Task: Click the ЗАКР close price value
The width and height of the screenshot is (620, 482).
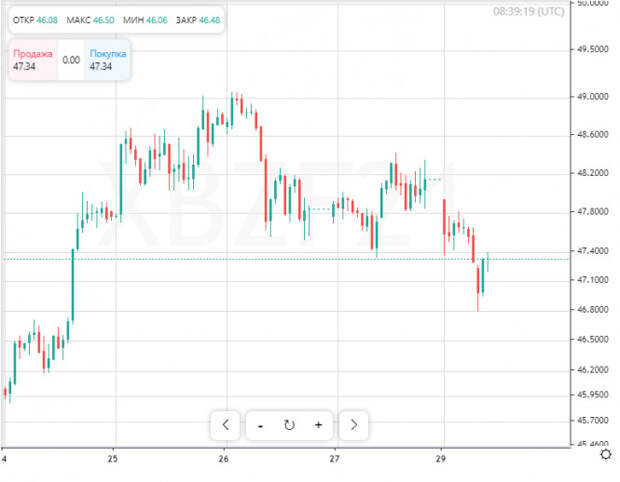Action: (209, 20)
